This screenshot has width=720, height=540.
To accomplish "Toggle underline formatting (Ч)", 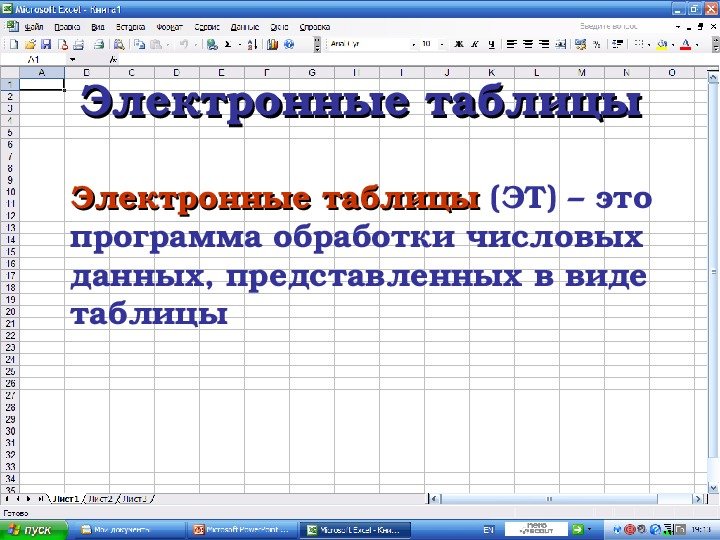I will 491,44.
